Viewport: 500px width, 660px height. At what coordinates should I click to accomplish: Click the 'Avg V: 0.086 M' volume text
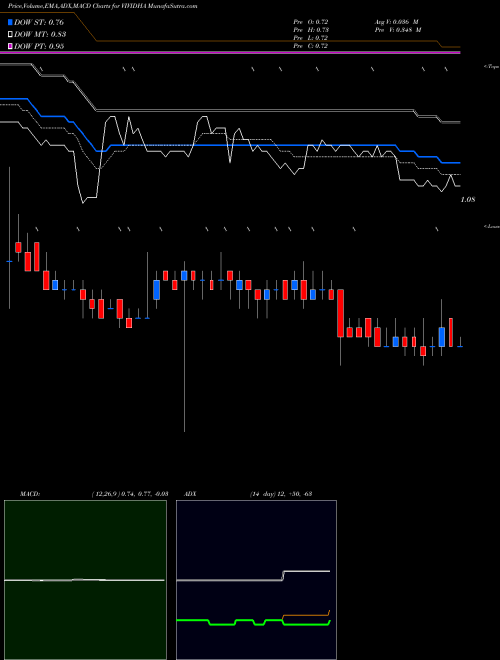[396, 22]
